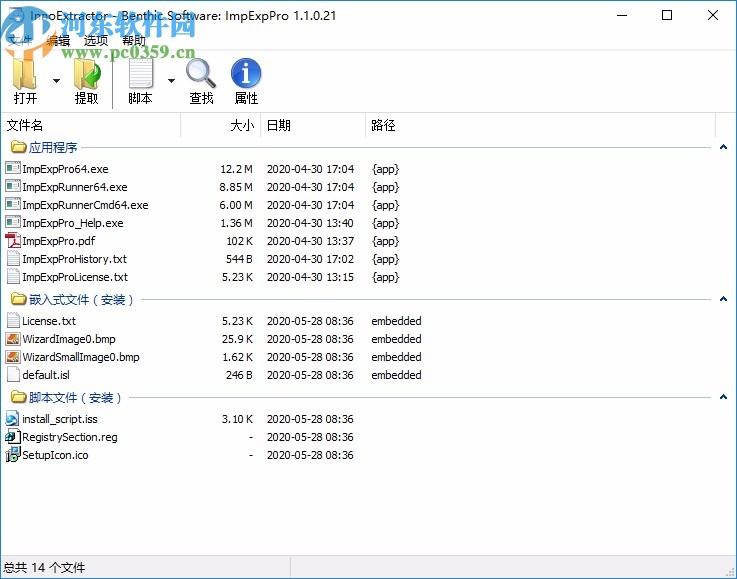Open an installer with the 打开 folder icon
The width and height of the screenshot is (737, 579).
(25, 74)
